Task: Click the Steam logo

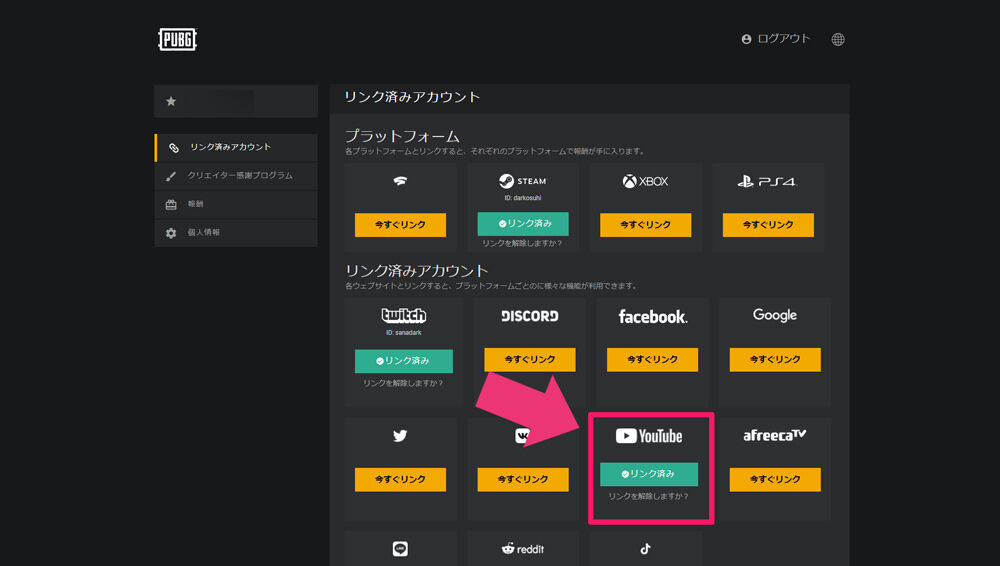Action: pyautogui.click(x=523, y=181)
